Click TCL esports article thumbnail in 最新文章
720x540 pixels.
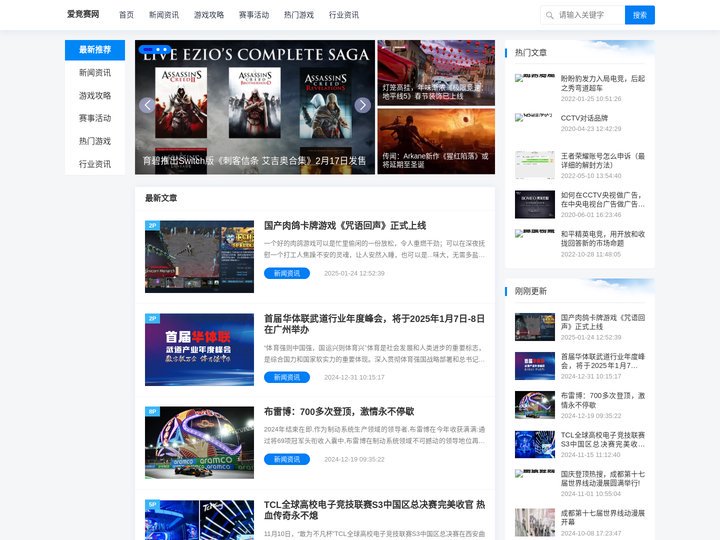tap(199, 520)
